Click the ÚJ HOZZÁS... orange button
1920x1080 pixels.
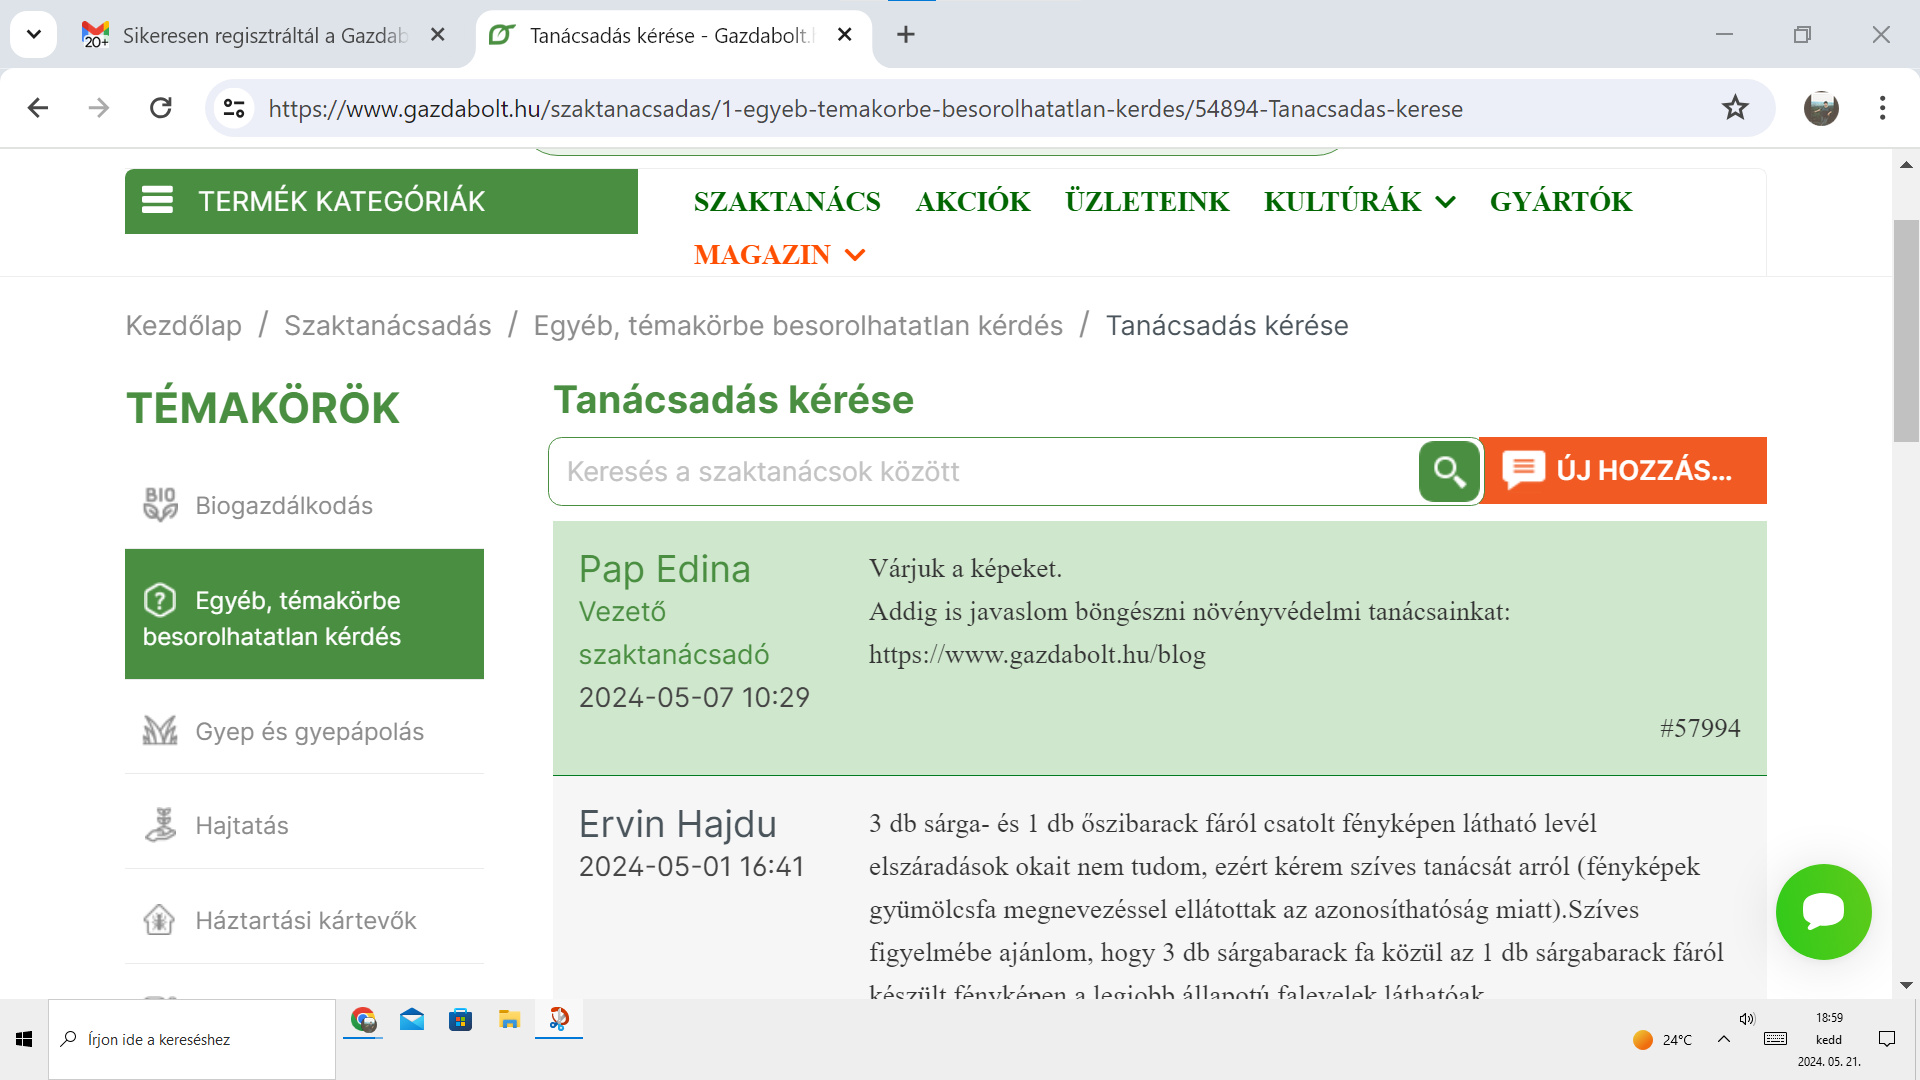(1624, 470)
